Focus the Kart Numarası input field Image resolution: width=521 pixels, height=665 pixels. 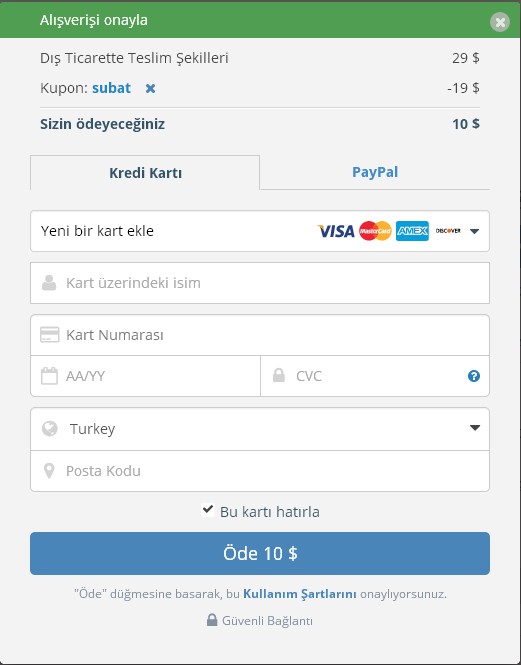pos(260,335)
